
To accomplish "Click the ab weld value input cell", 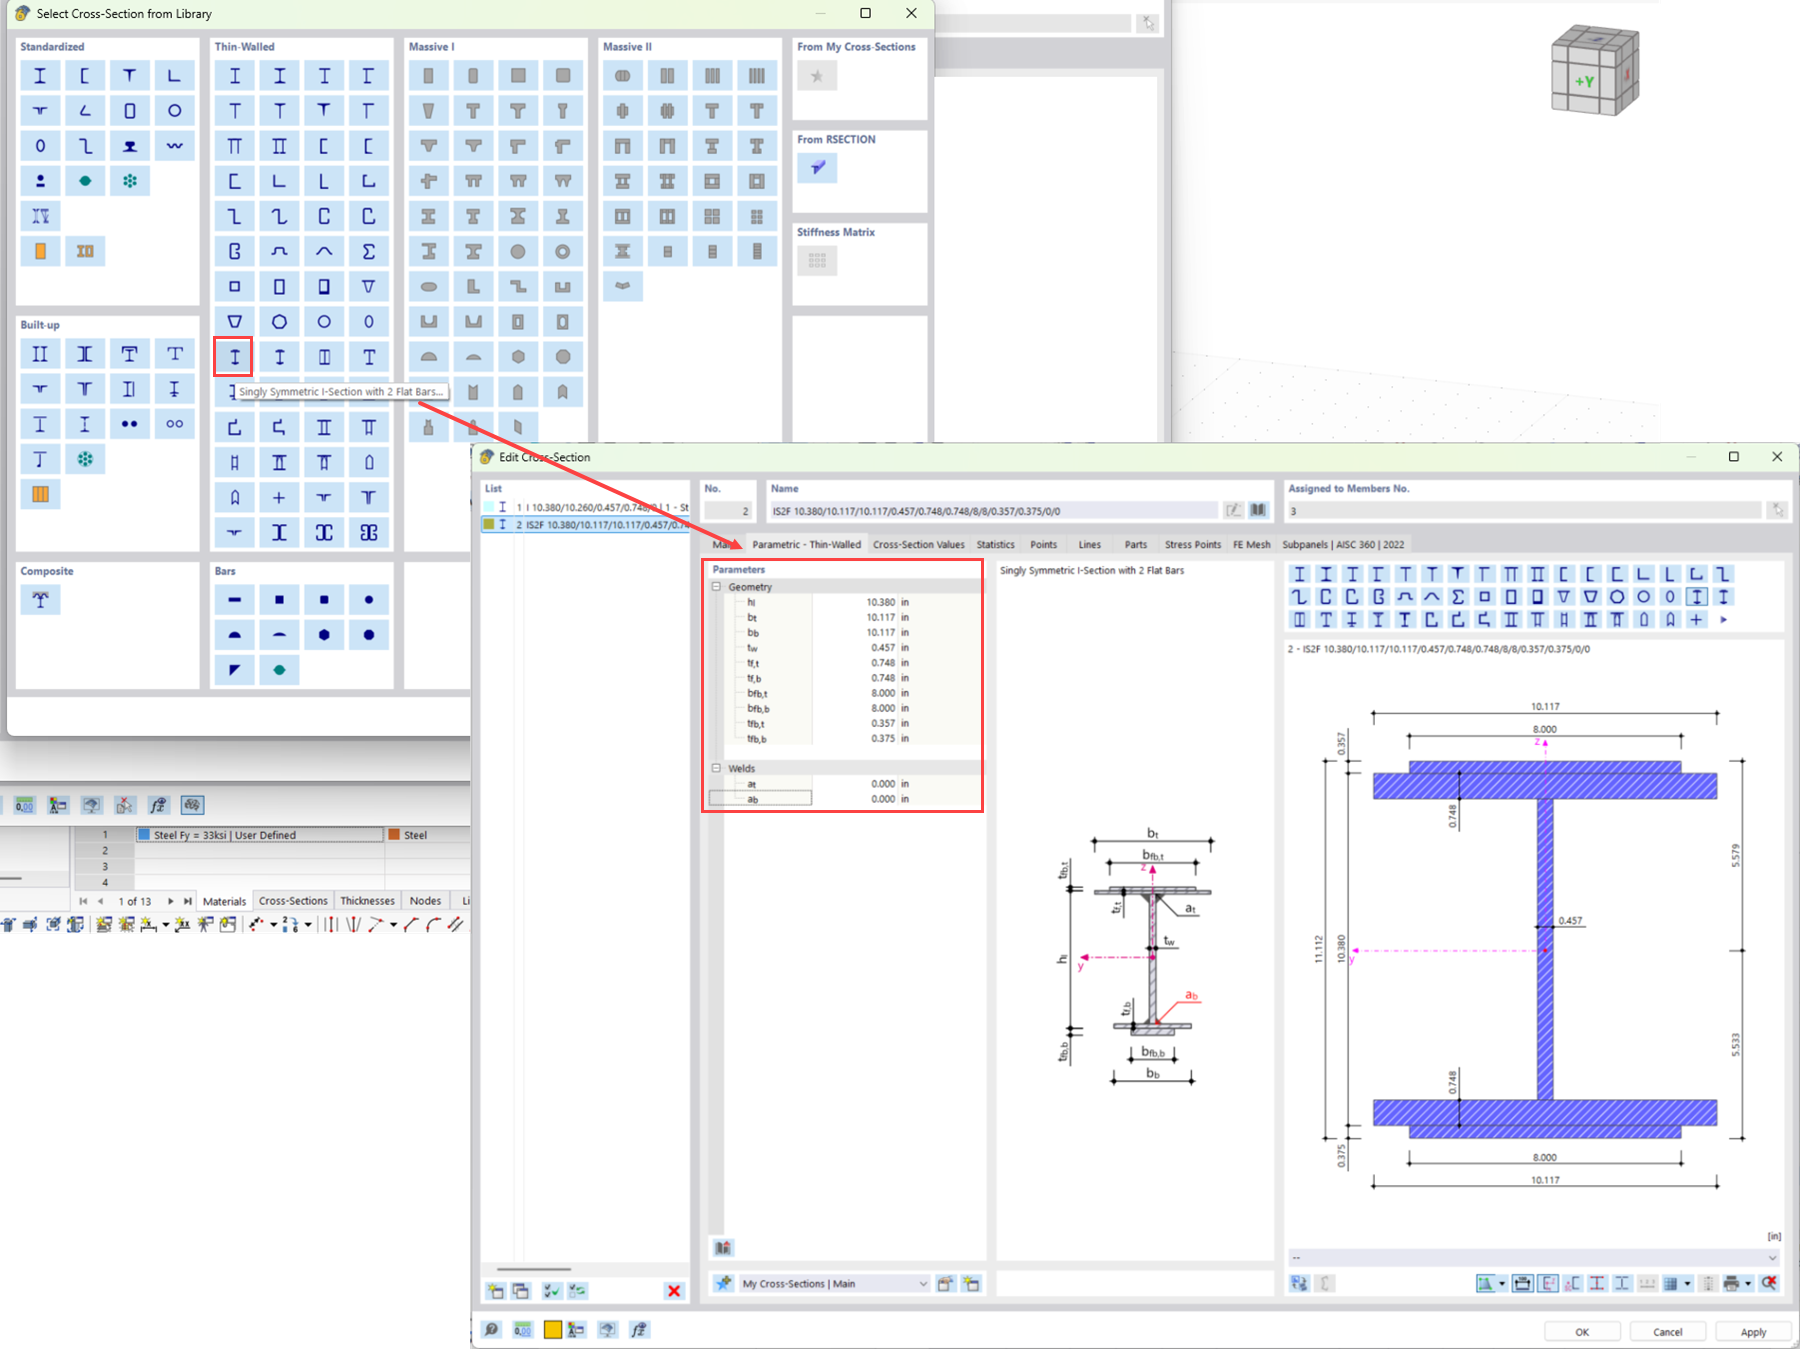I will (x=854, y=799).
